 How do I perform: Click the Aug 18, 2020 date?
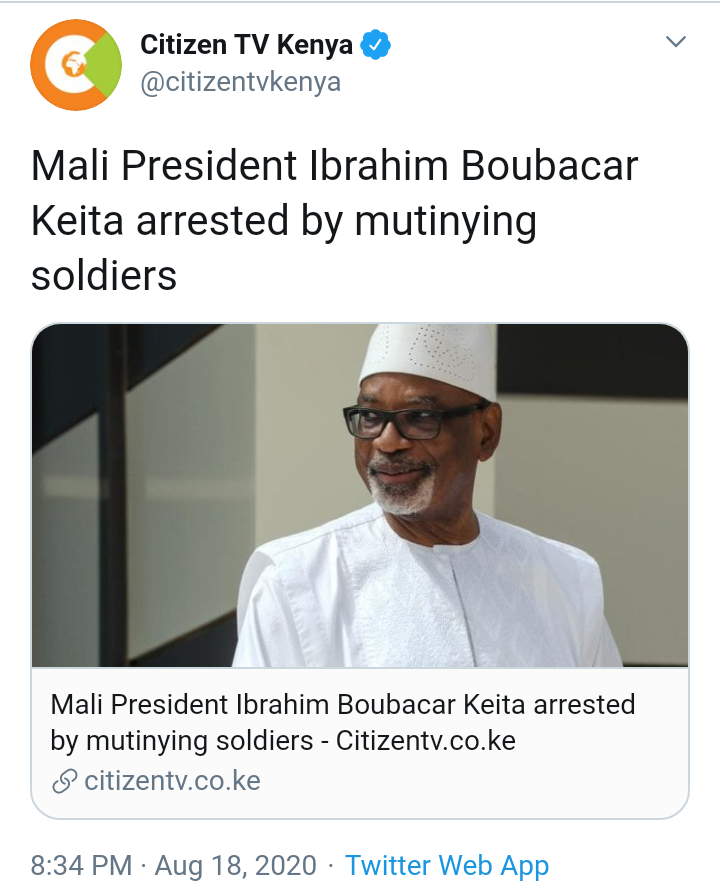(x=238, y=865)
